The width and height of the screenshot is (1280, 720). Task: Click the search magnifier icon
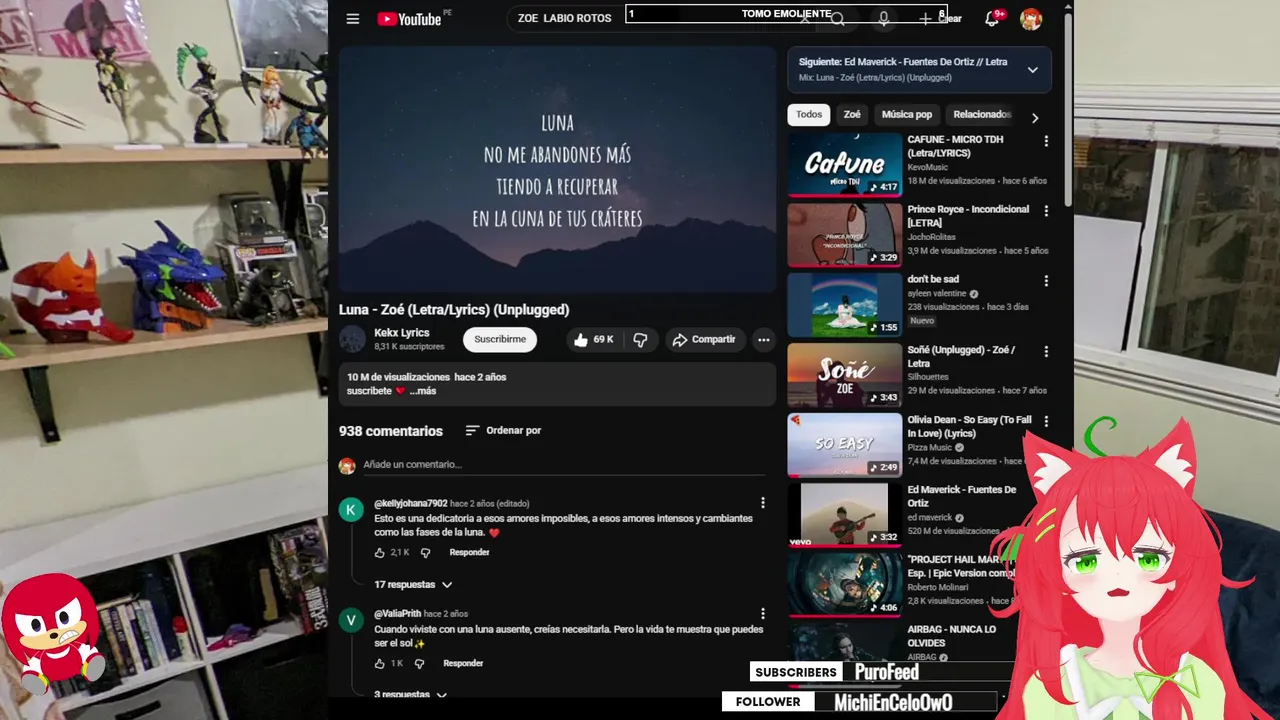click(x=838, y=18)
